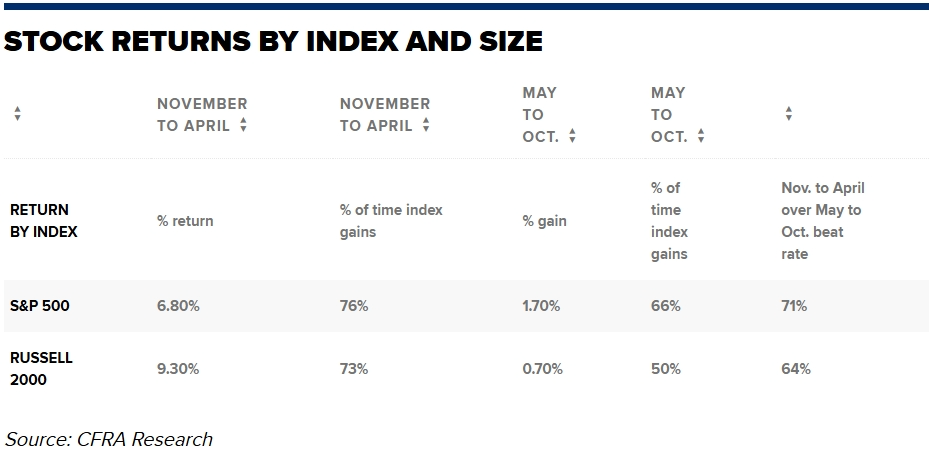Sort by May to Oct. % gain arrows
The width and height of the screenshot is (929, 456).
(572, 137)
